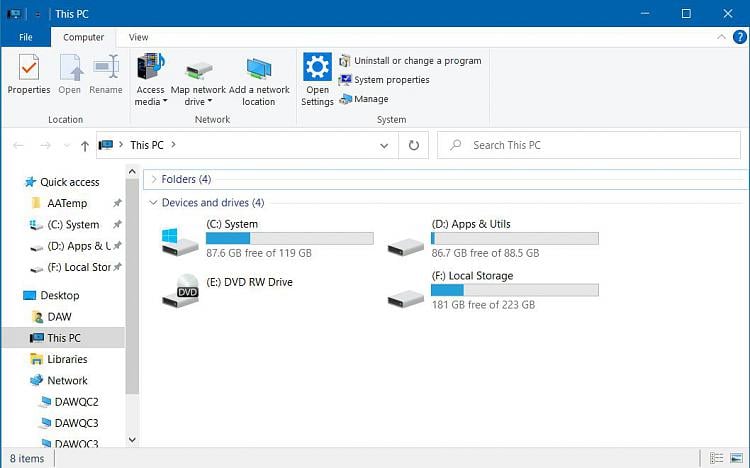Switch to the View ribbon tab

point(138,37)
